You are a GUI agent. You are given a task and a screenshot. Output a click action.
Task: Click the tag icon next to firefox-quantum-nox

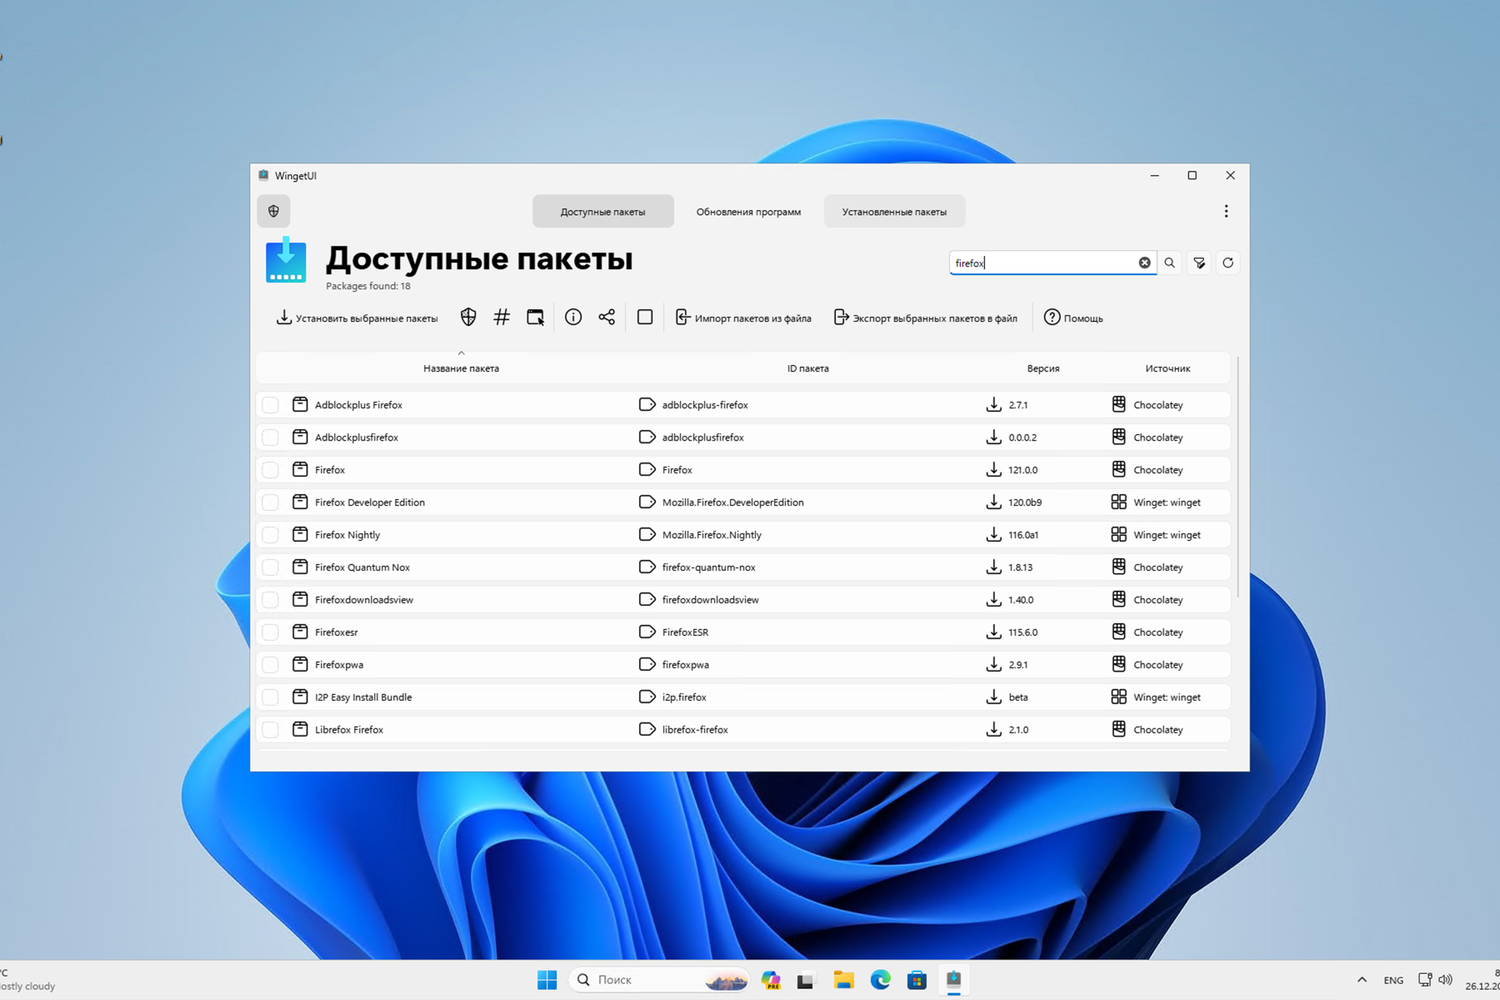[x=647, y=567]
